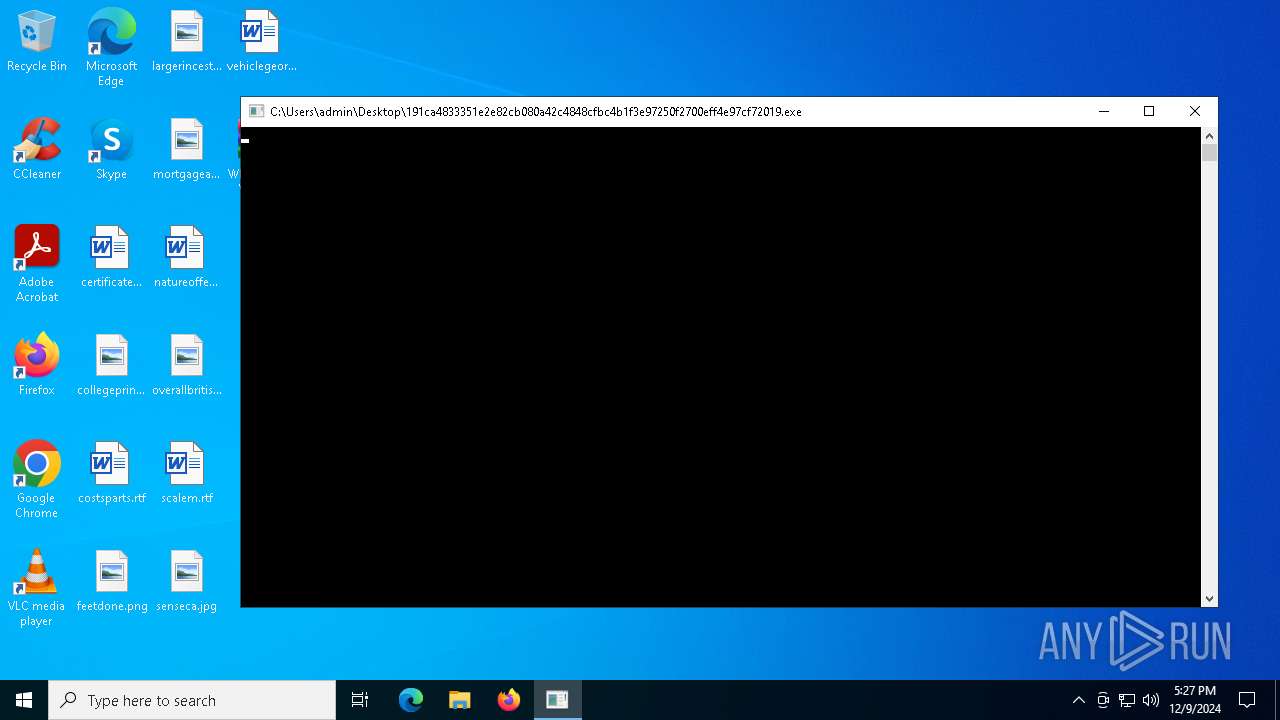
Task: Click the console window system menu icon
Action: coord(256,111)
